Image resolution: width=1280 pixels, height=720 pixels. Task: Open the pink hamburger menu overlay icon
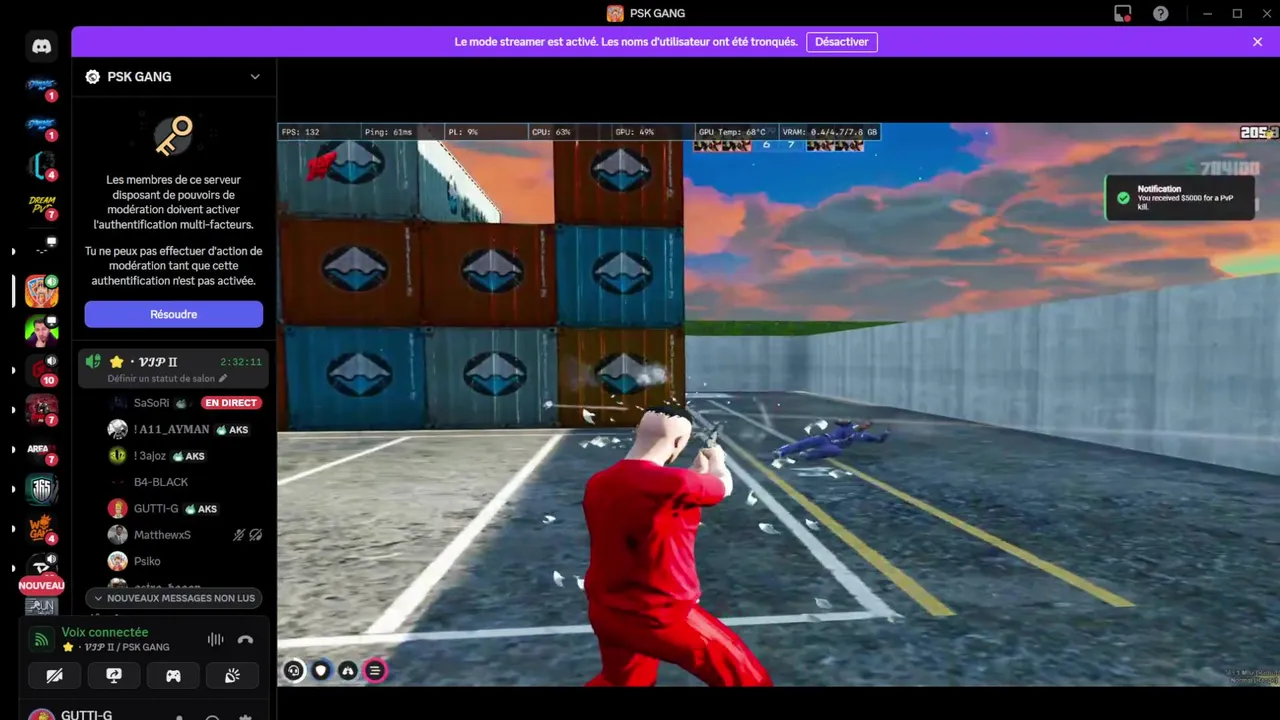coord(375,671)
